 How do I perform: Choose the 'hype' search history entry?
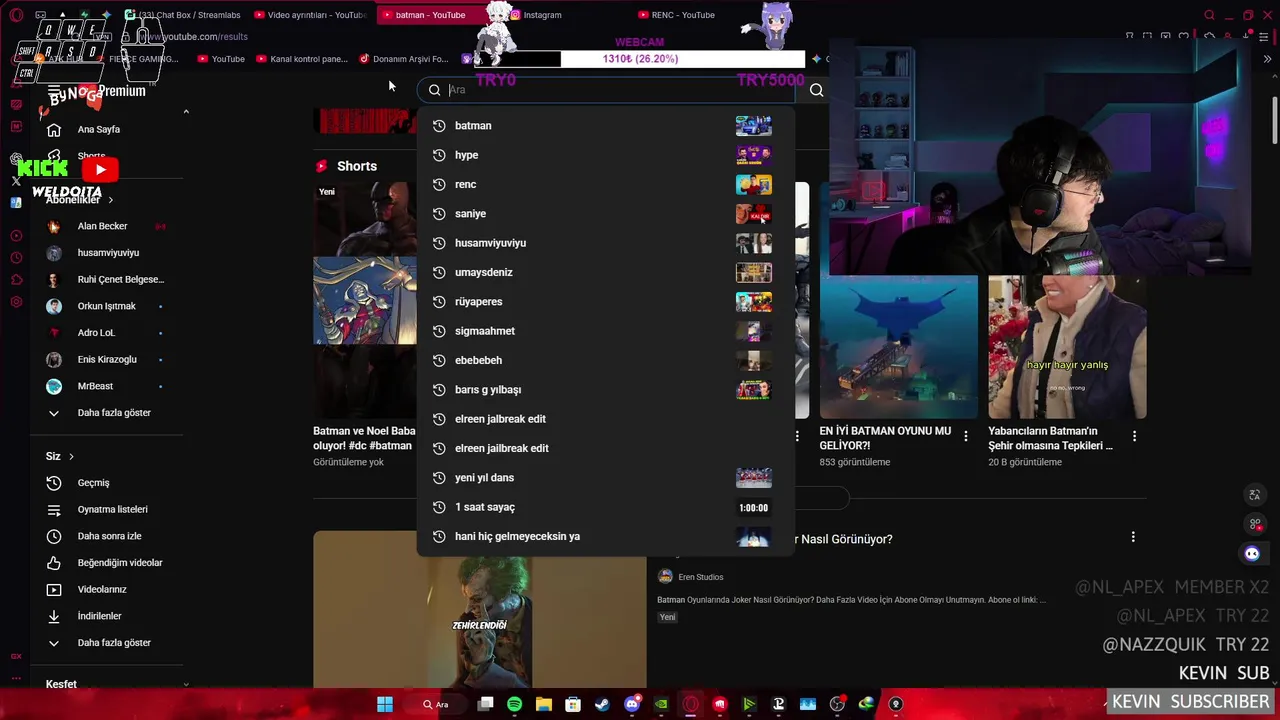click(x=606, y=155)
